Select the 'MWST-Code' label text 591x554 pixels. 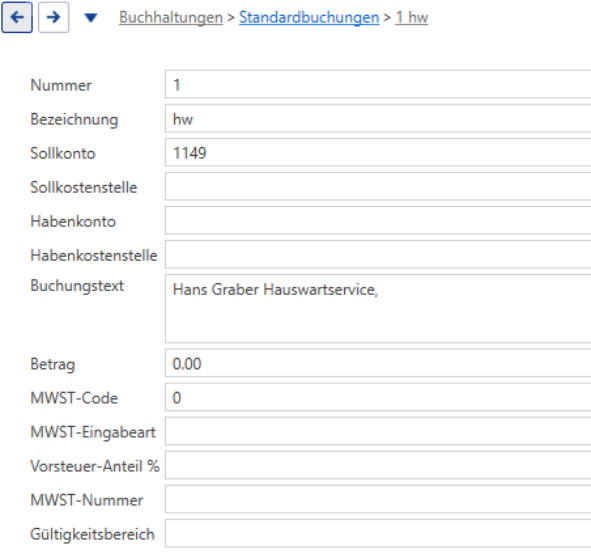point(74,398)
